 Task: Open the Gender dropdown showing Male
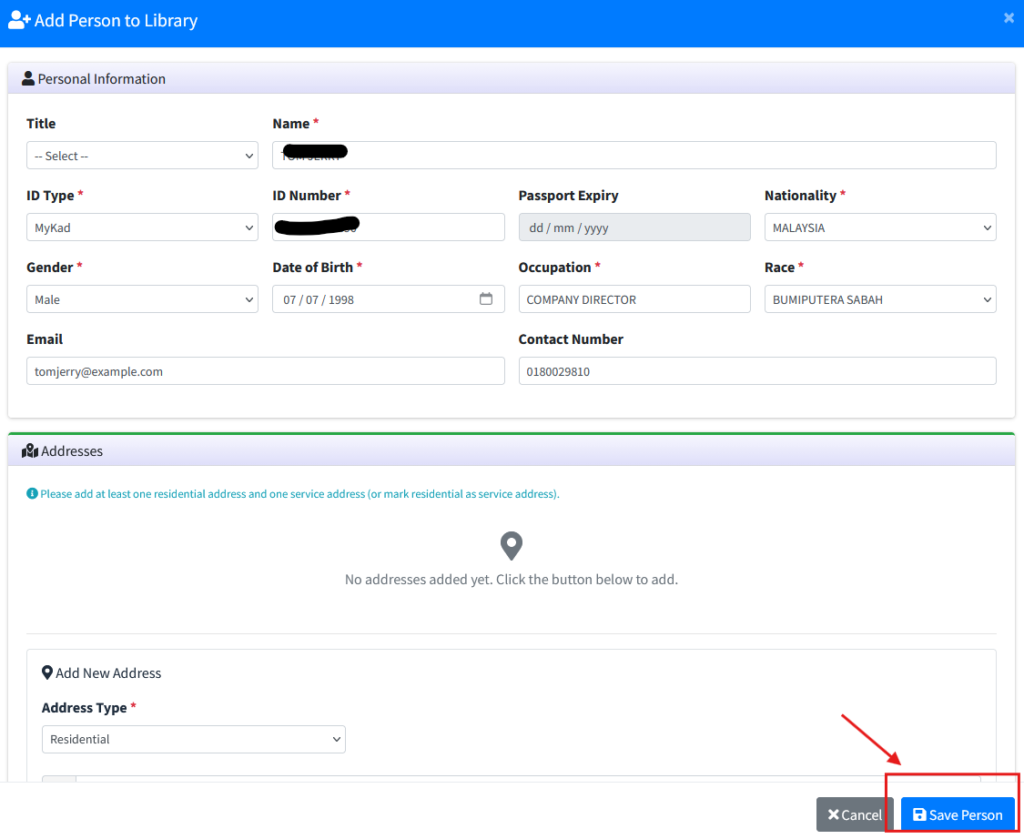click(x=142, y=299)
